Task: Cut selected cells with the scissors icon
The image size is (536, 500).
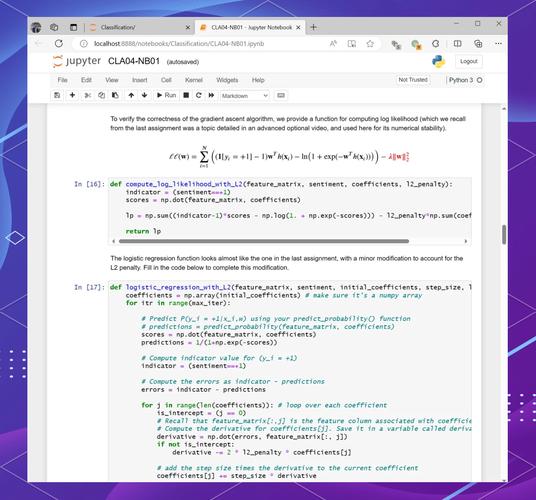Action: (88, 95)
